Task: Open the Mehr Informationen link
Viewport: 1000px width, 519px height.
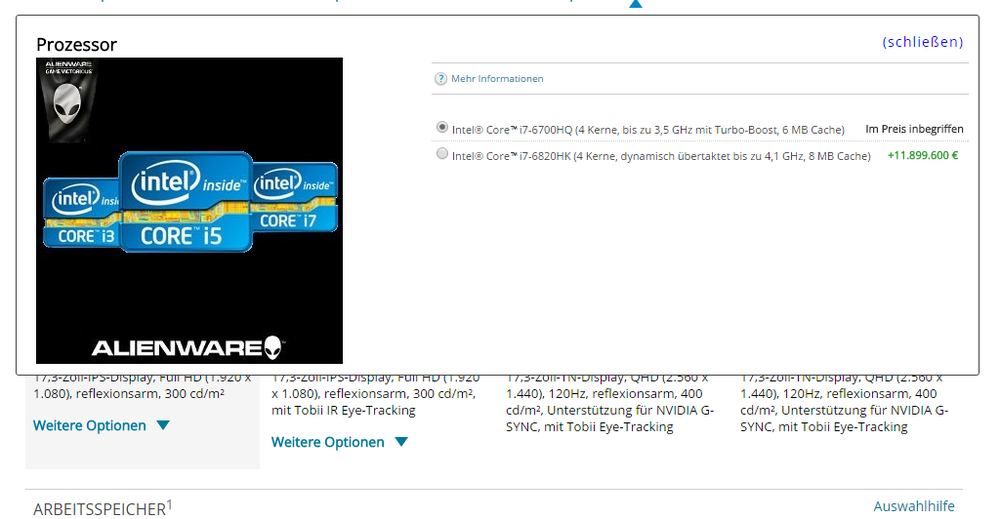Action: pos(497,79)
